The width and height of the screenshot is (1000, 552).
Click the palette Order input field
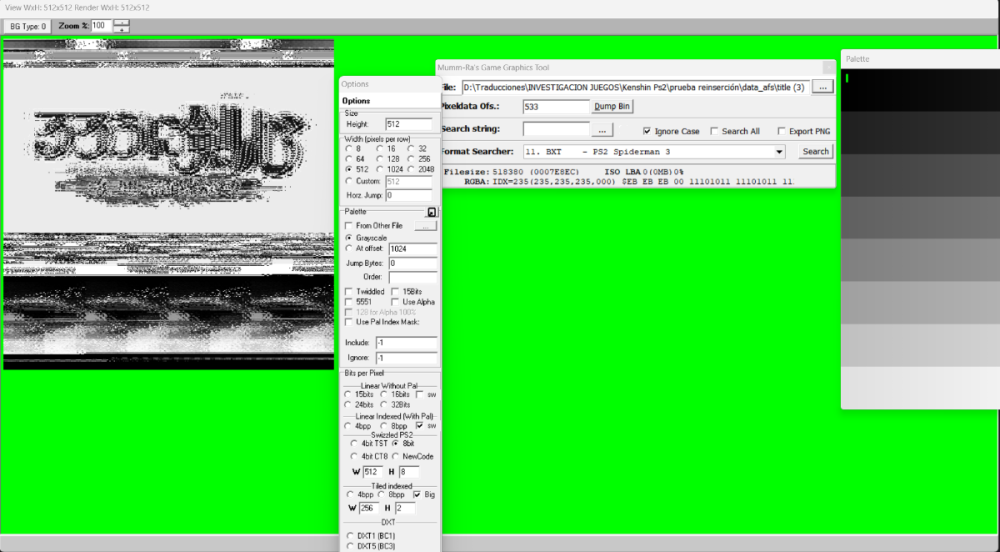coord(413,277)
